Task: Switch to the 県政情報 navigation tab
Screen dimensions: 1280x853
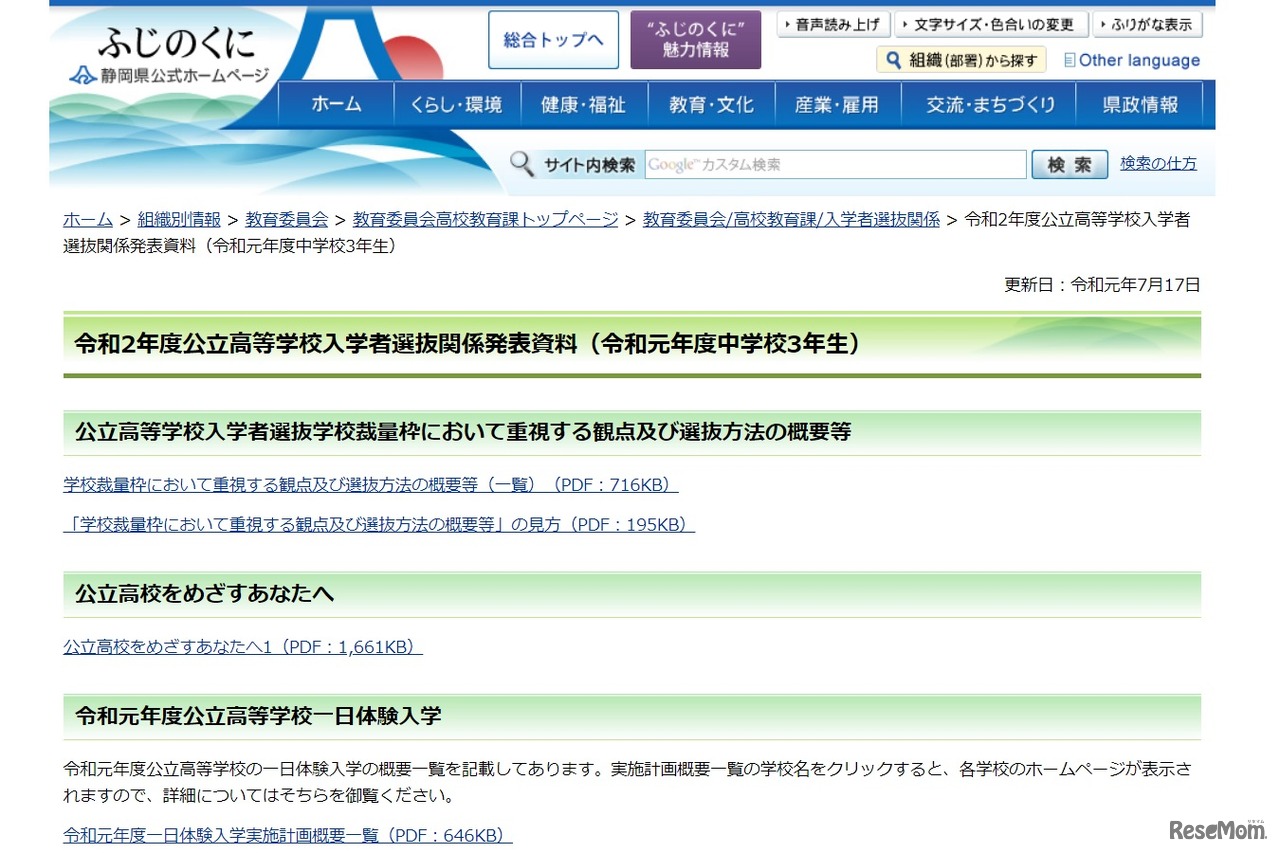Action: tap(1140, 103)
